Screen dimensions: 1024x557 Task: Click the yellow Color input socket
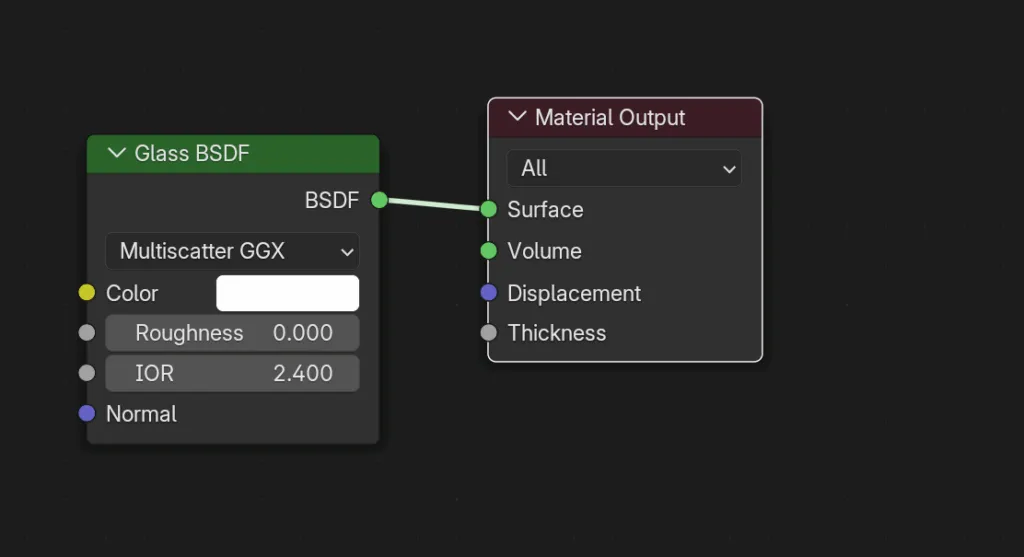(87, 293)
